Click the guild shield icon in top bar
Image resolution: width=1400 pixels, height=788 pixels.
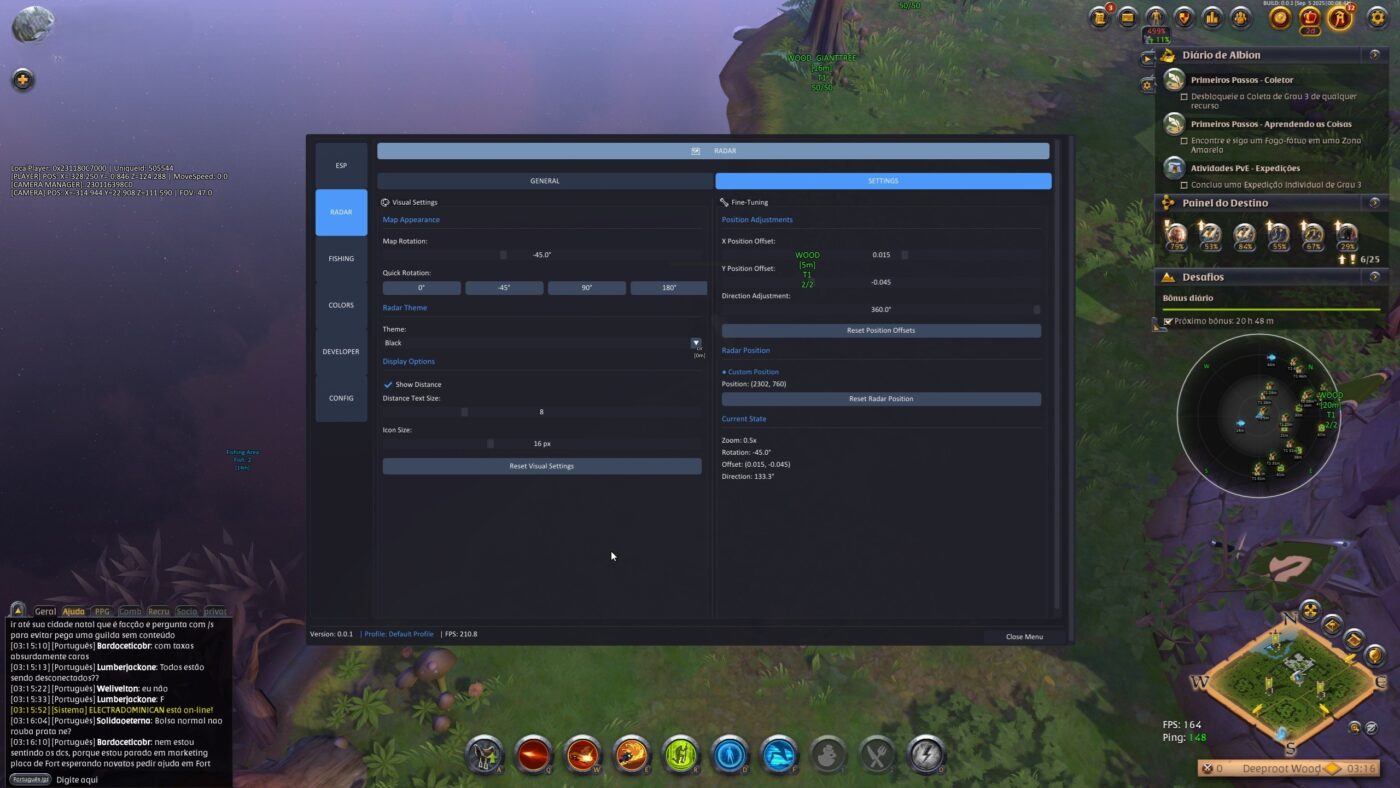(1184, 17)
